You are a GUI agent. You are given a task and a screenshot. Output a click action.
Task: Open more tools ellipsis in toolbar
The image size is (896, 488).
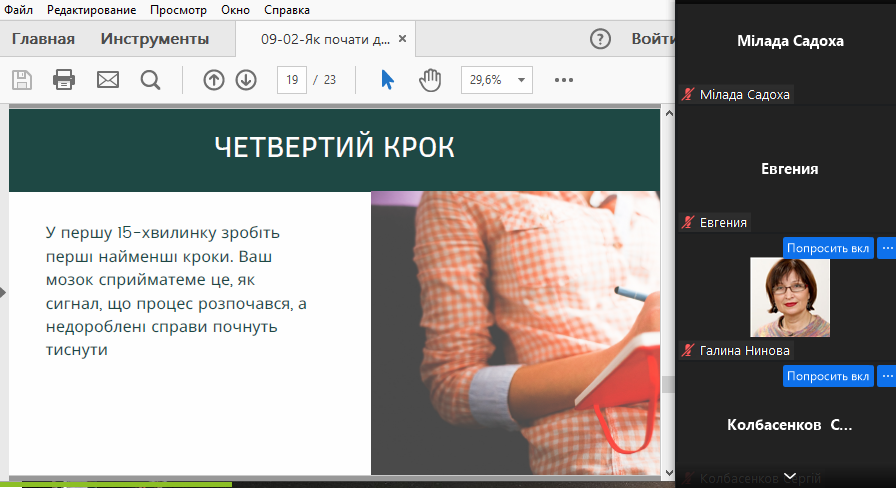pyautogui.click(x=564, y=80)
